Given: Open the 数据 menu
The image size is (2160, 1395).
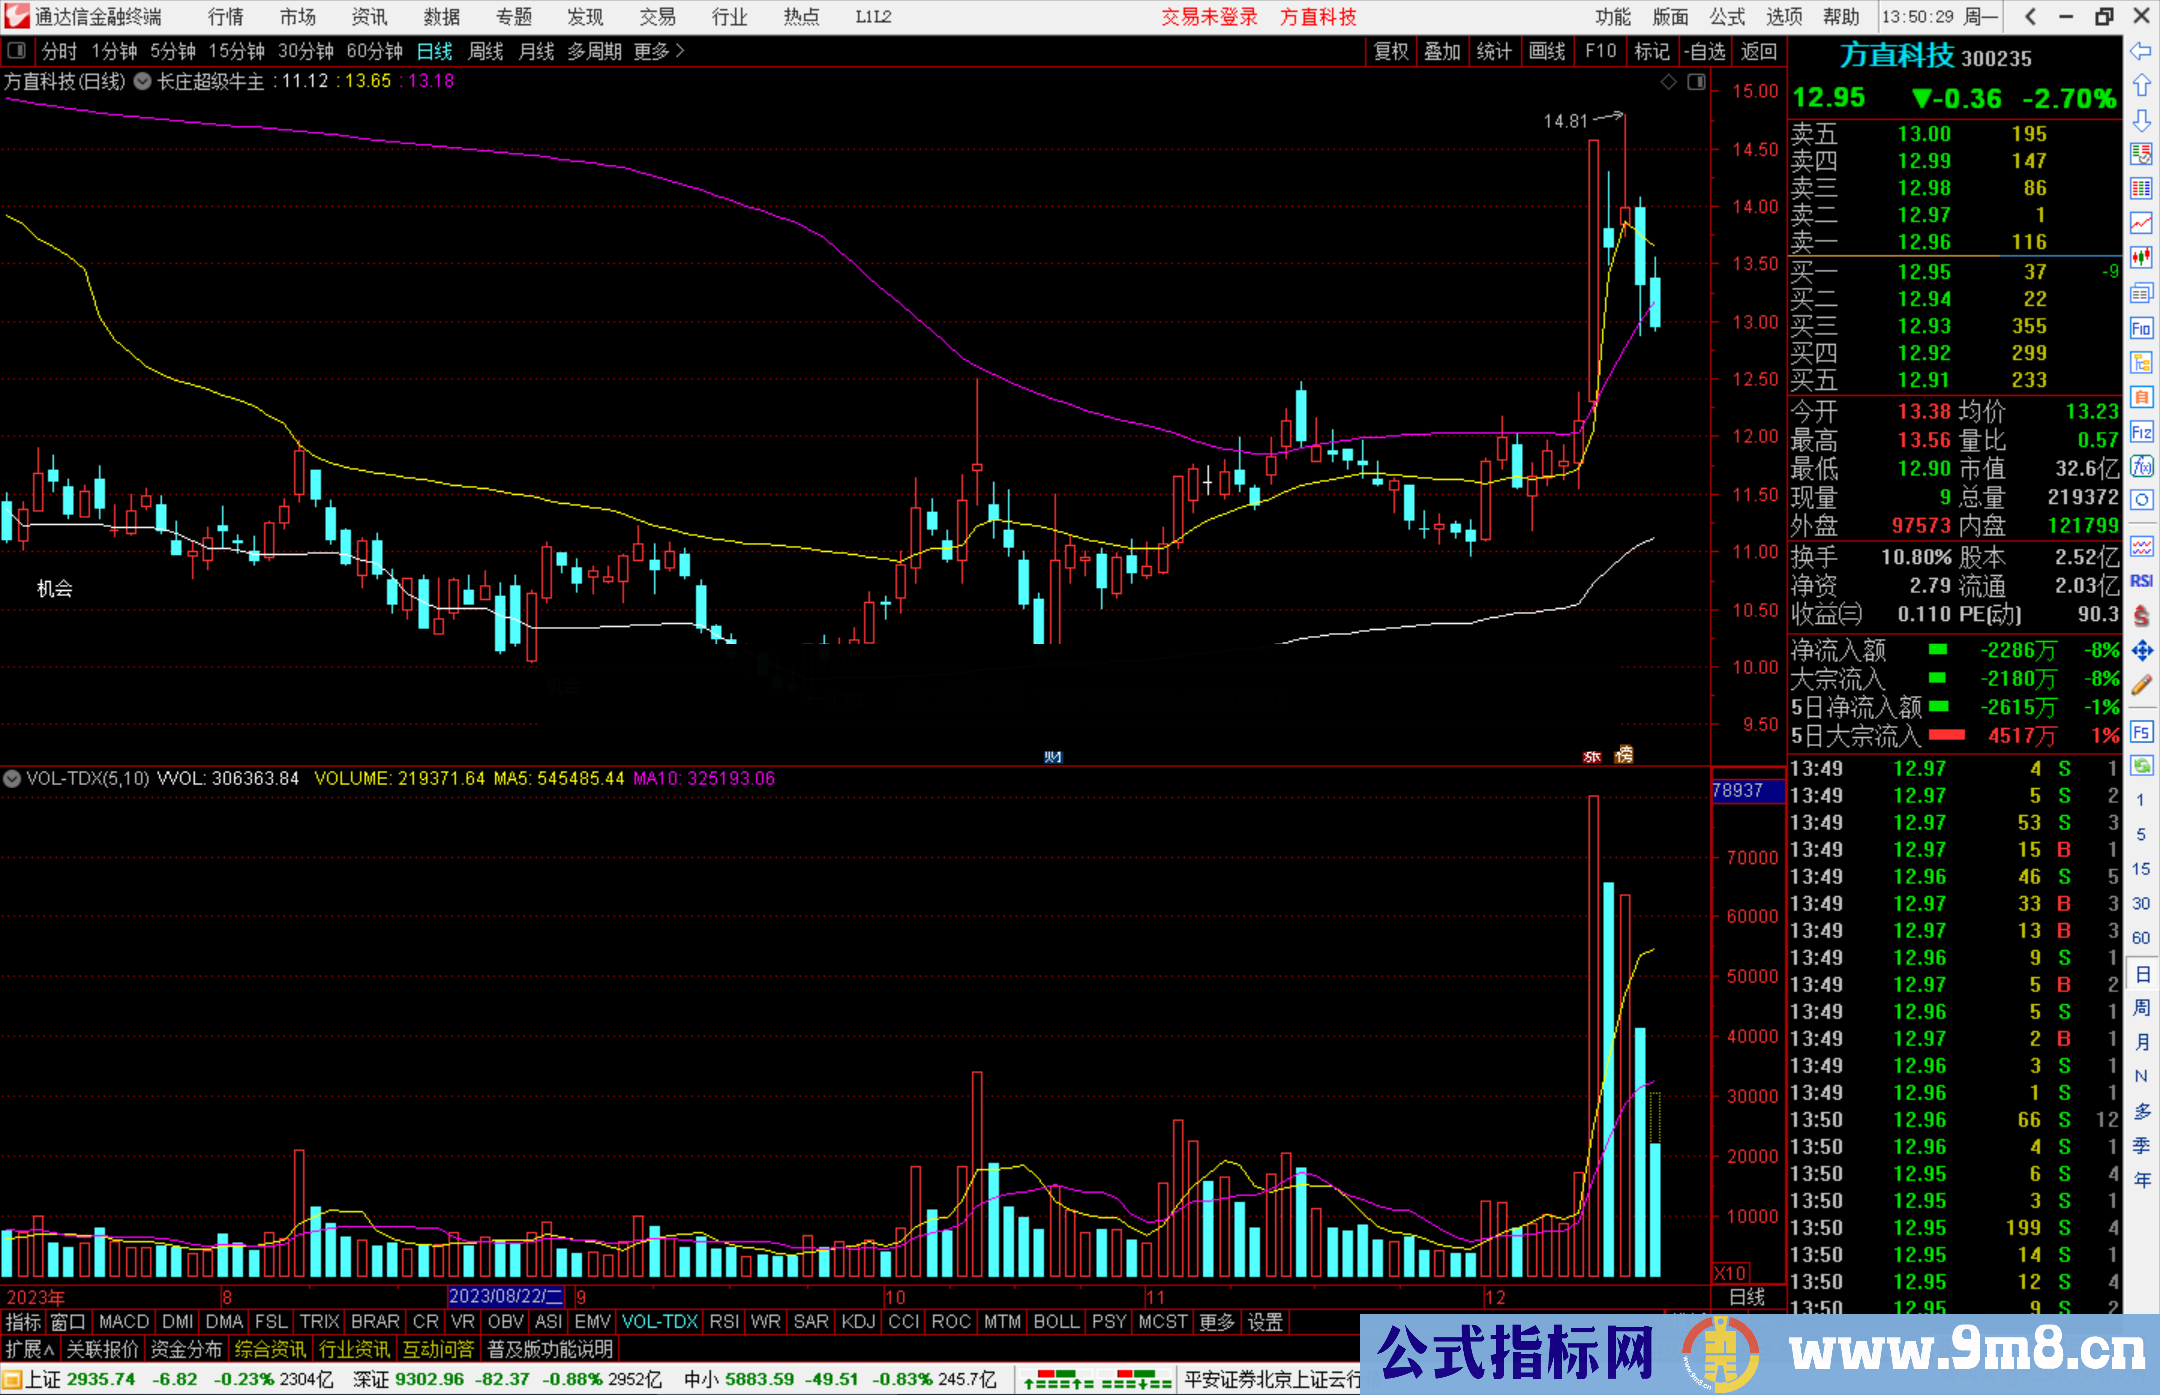Looking at the screenshot, I should click(442, 17).
